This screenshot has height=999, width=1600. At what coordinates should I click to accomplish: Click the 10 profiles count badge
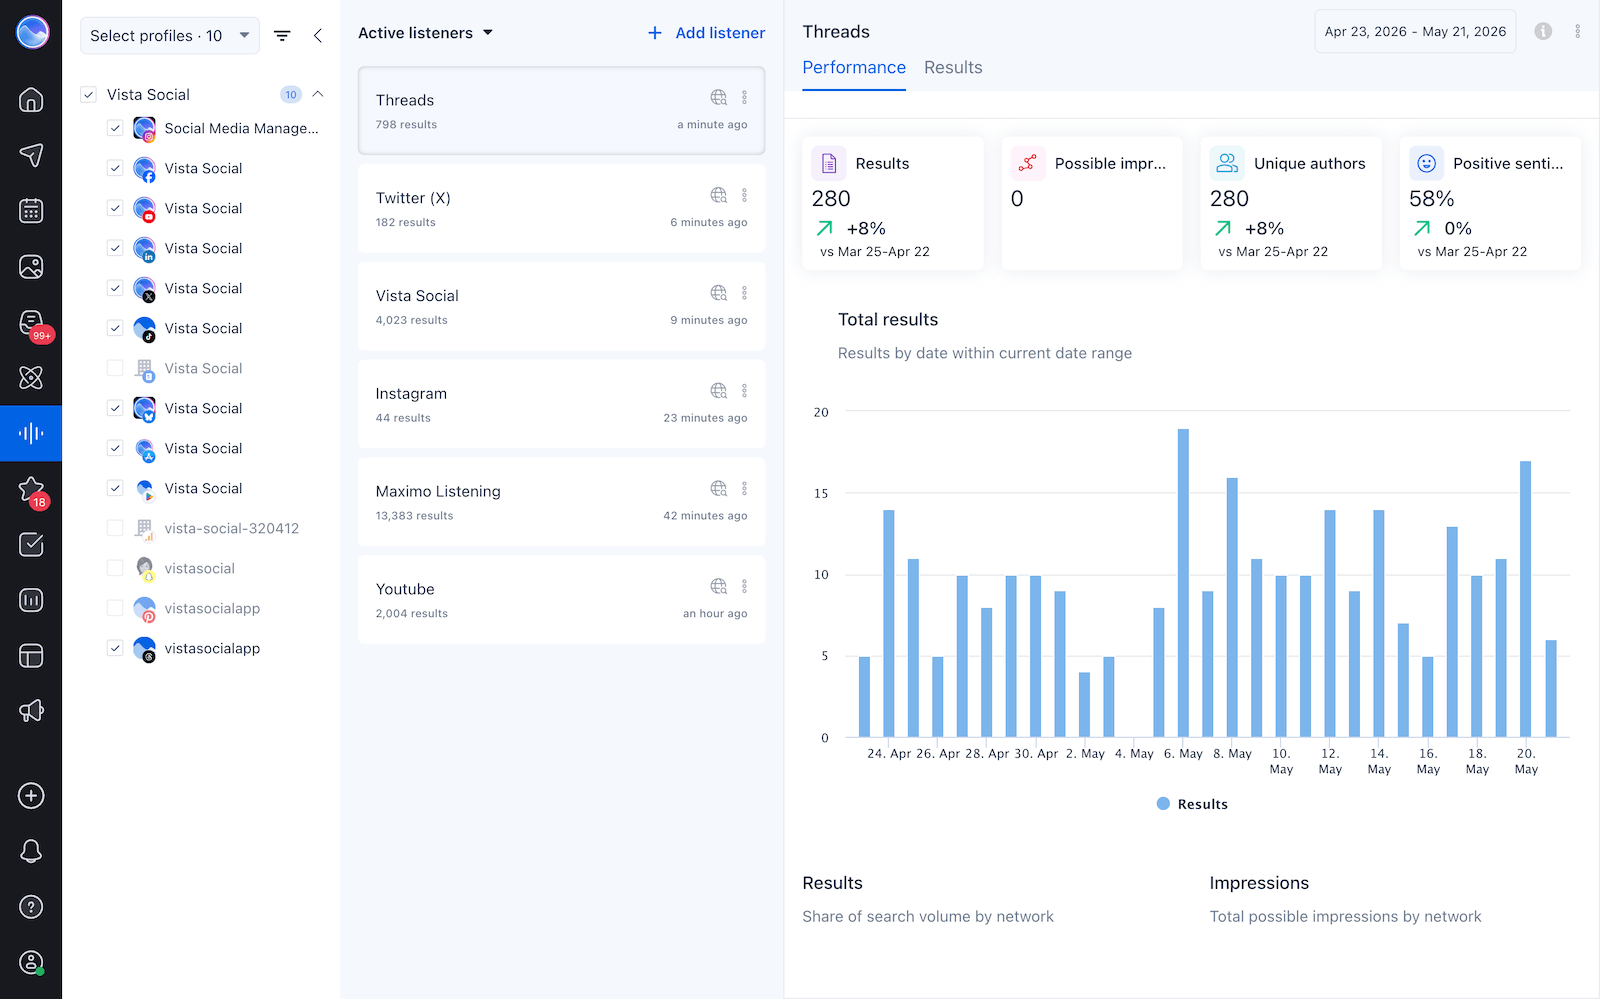point(290,95)
